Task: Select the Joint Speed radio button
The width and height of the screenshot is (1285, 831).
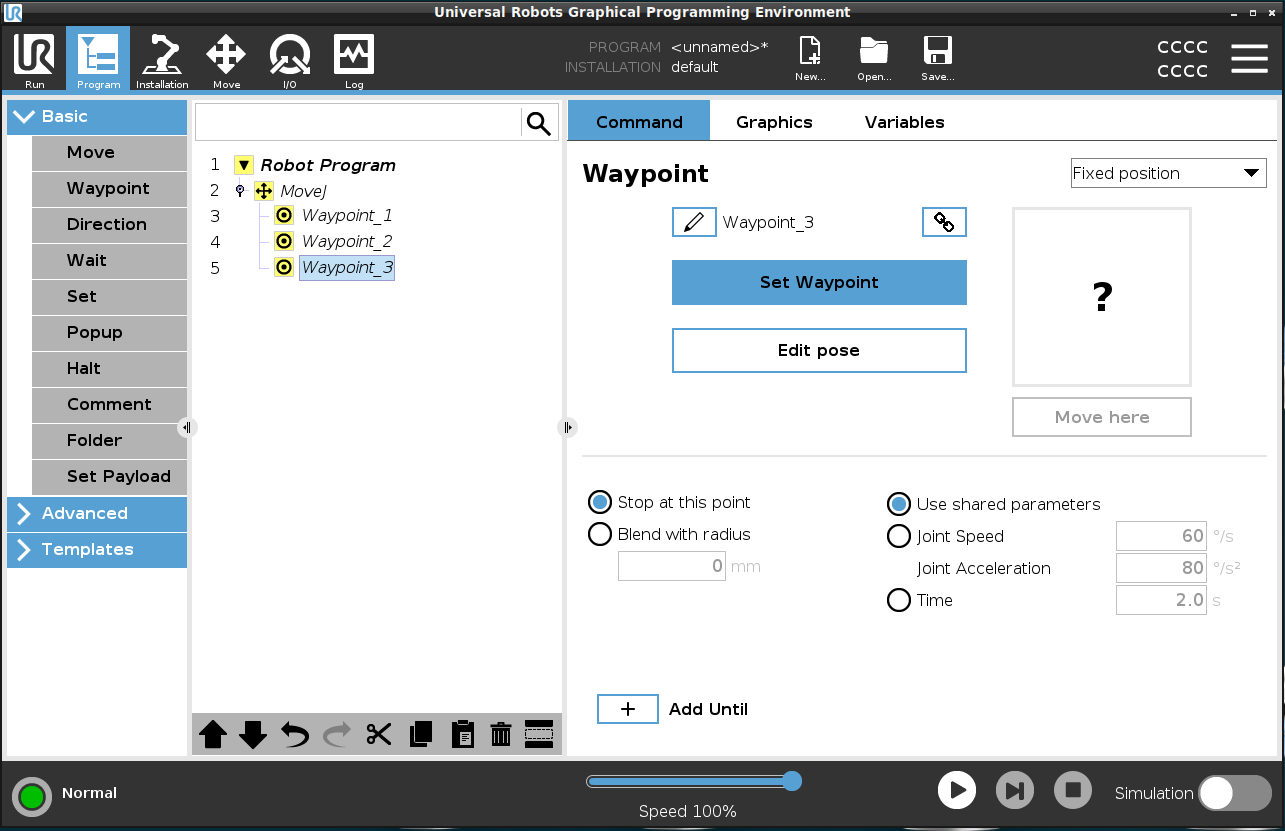Action: [899, 536]
